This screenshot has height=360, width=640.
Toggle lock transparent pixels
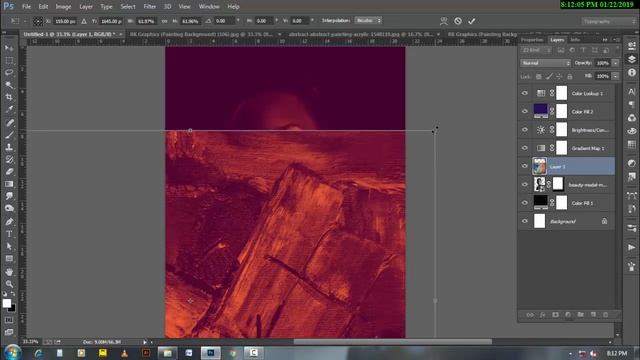(539, 76)
